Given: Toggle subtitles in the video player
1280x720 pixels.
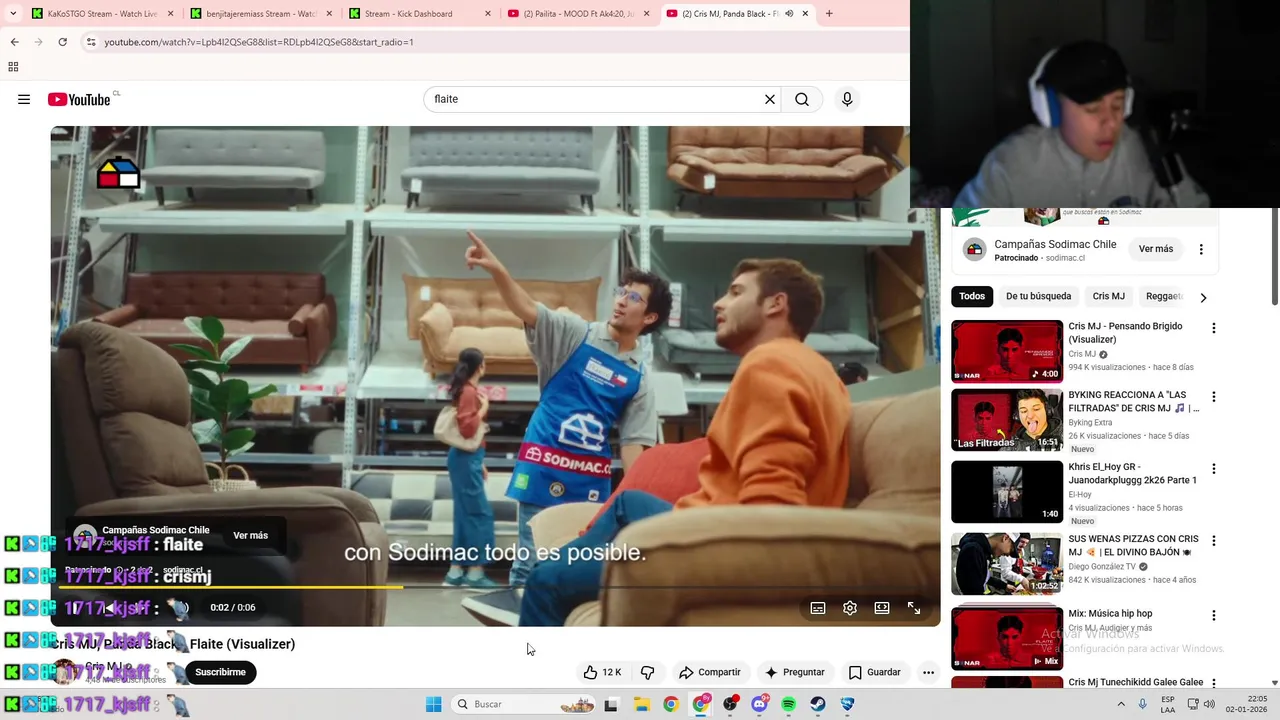Looking at the screenshot, I should tap(818, 607).
